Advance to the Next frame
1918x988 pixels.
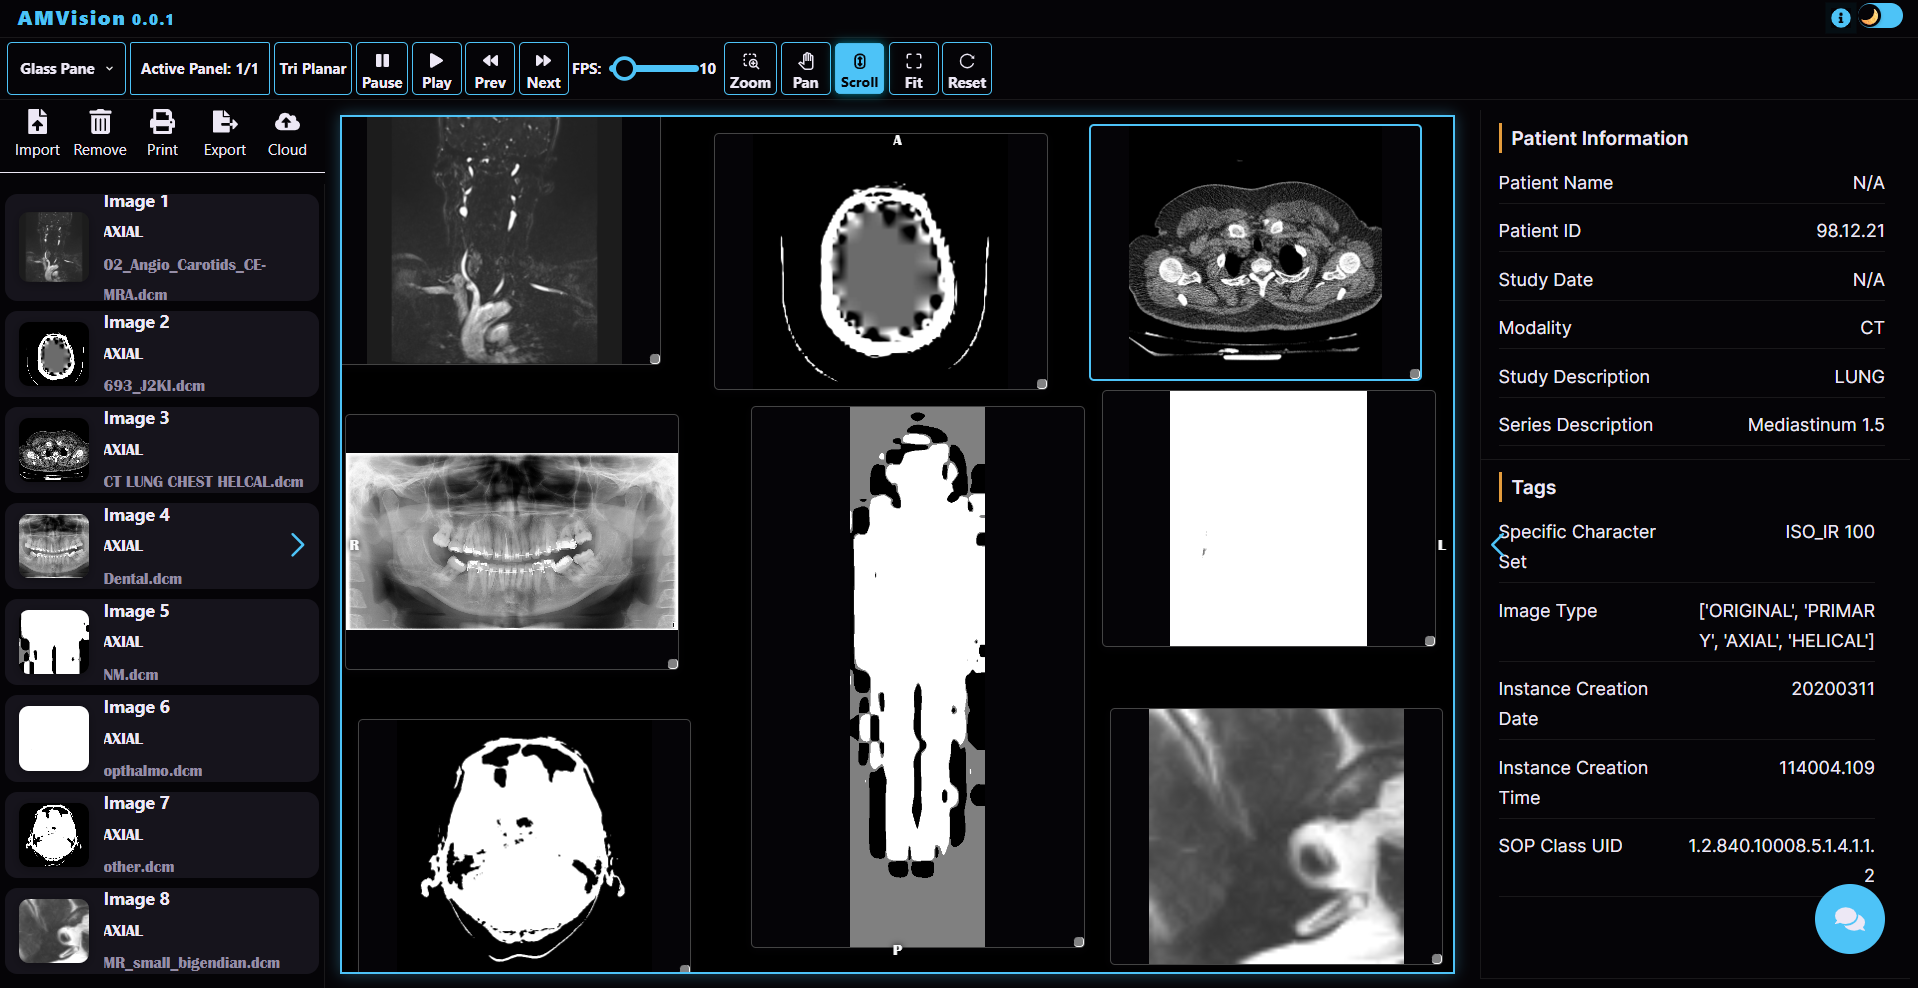pos(544,69)
